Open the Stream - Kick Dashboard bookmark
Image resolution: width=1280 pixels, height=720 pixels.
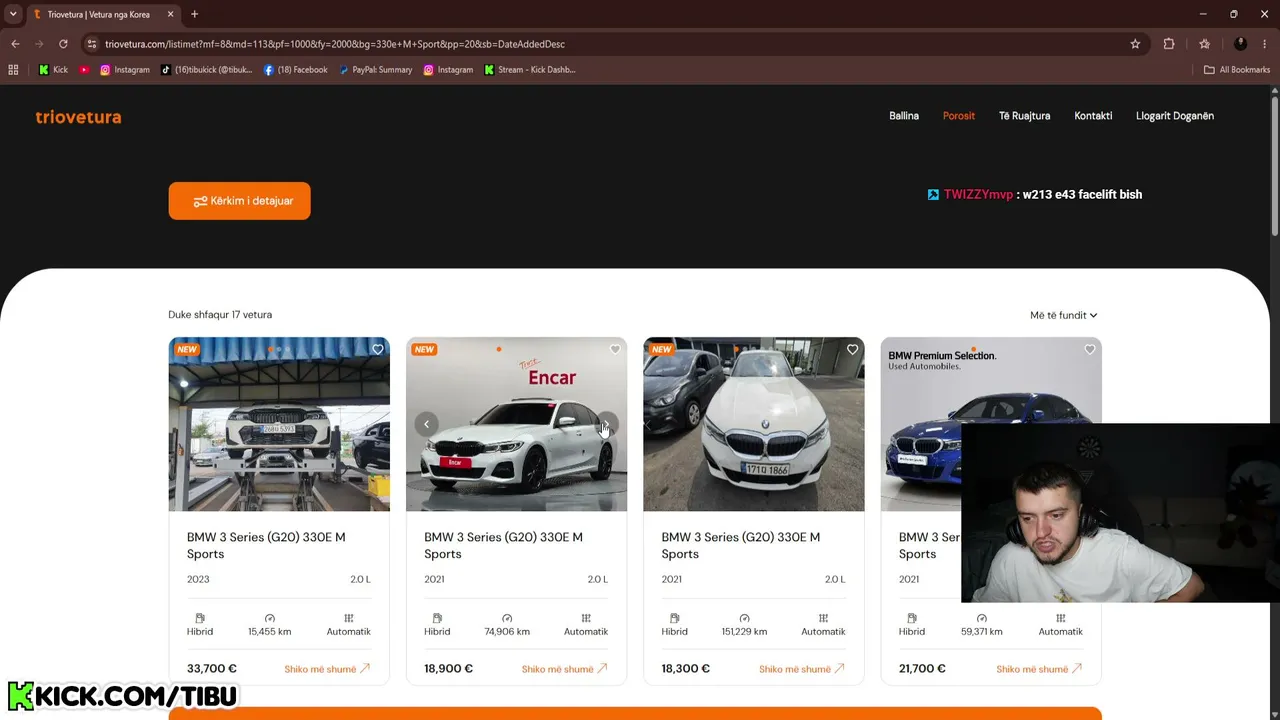(530, 70)
